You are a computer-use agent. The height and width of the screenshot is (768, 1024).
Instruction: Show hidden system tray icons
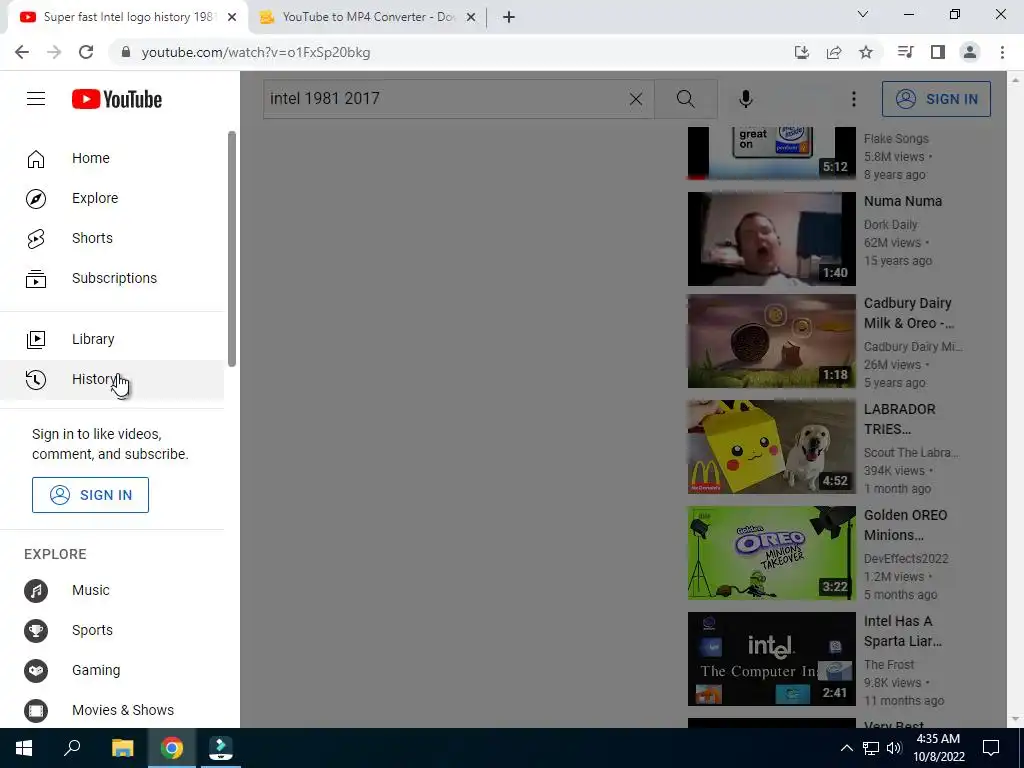[846, 748]
